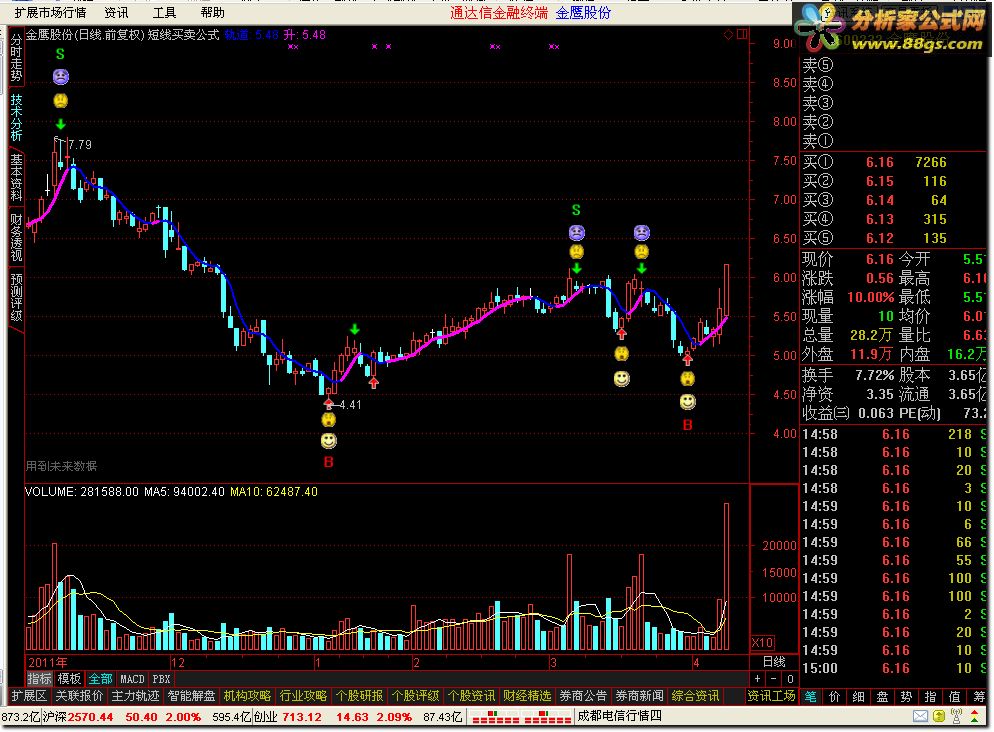
Task: Click the 换手 7.72% turnover value
Action: [875, 375]
